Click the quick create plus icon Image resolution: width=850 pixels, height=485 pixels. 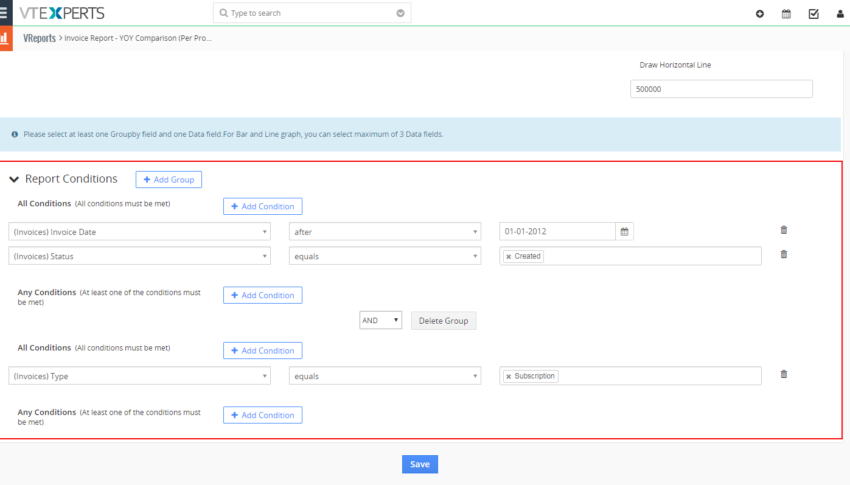pos(759,14)
